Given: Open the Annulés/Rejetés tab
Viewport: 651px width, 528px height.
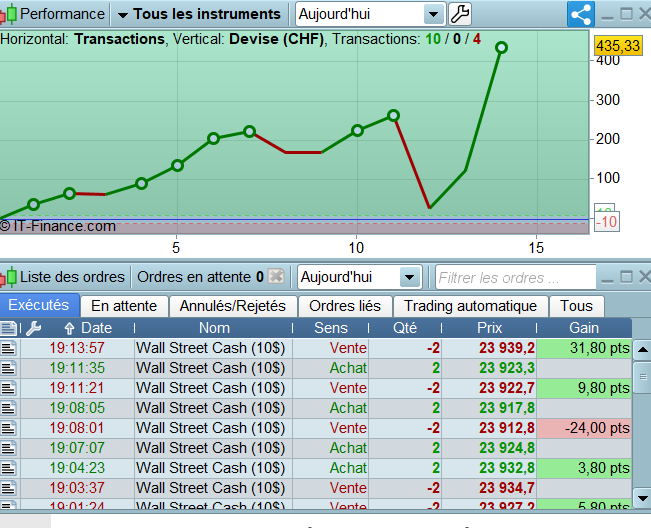Looking at the screenshot, I should (233, 306).
